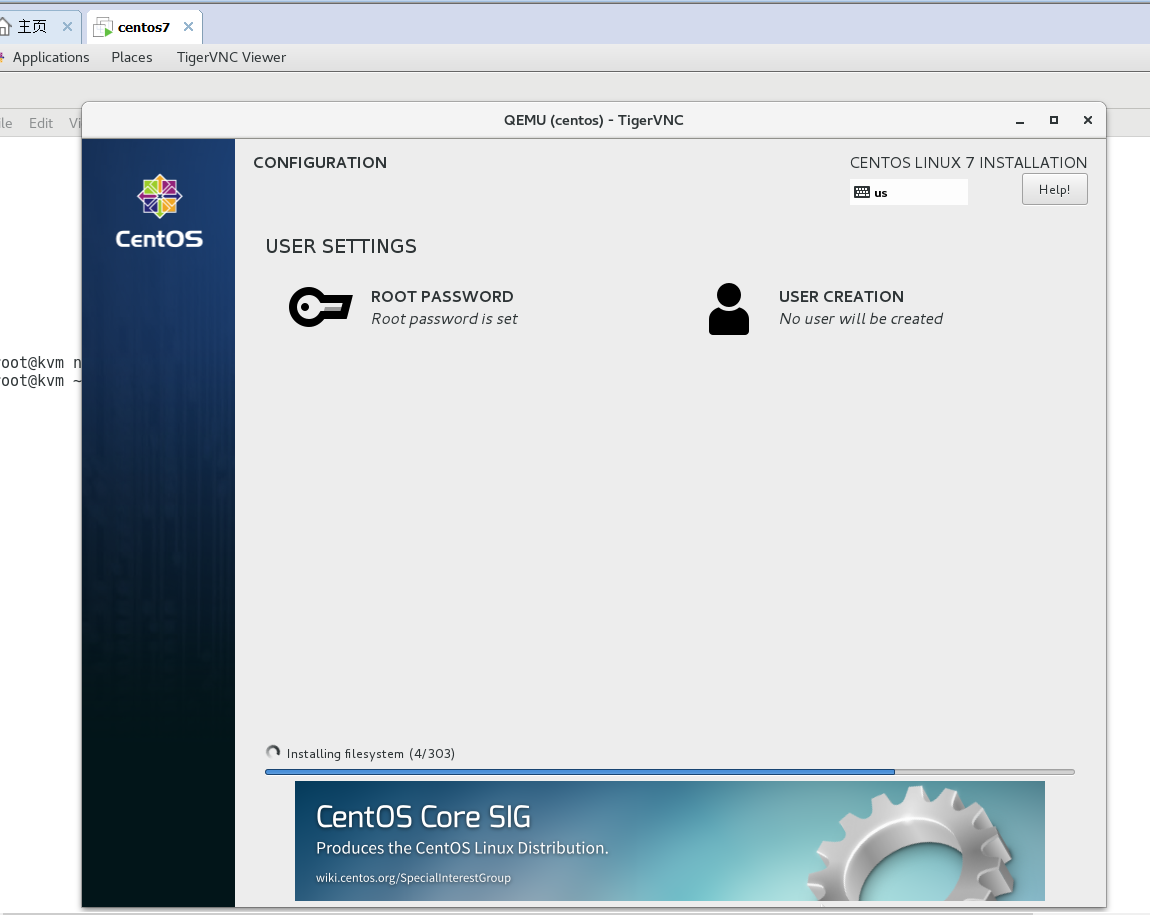Click the CONFIGURATION heading
Viewport: 1150px width, 915px height.
(320, 163)
